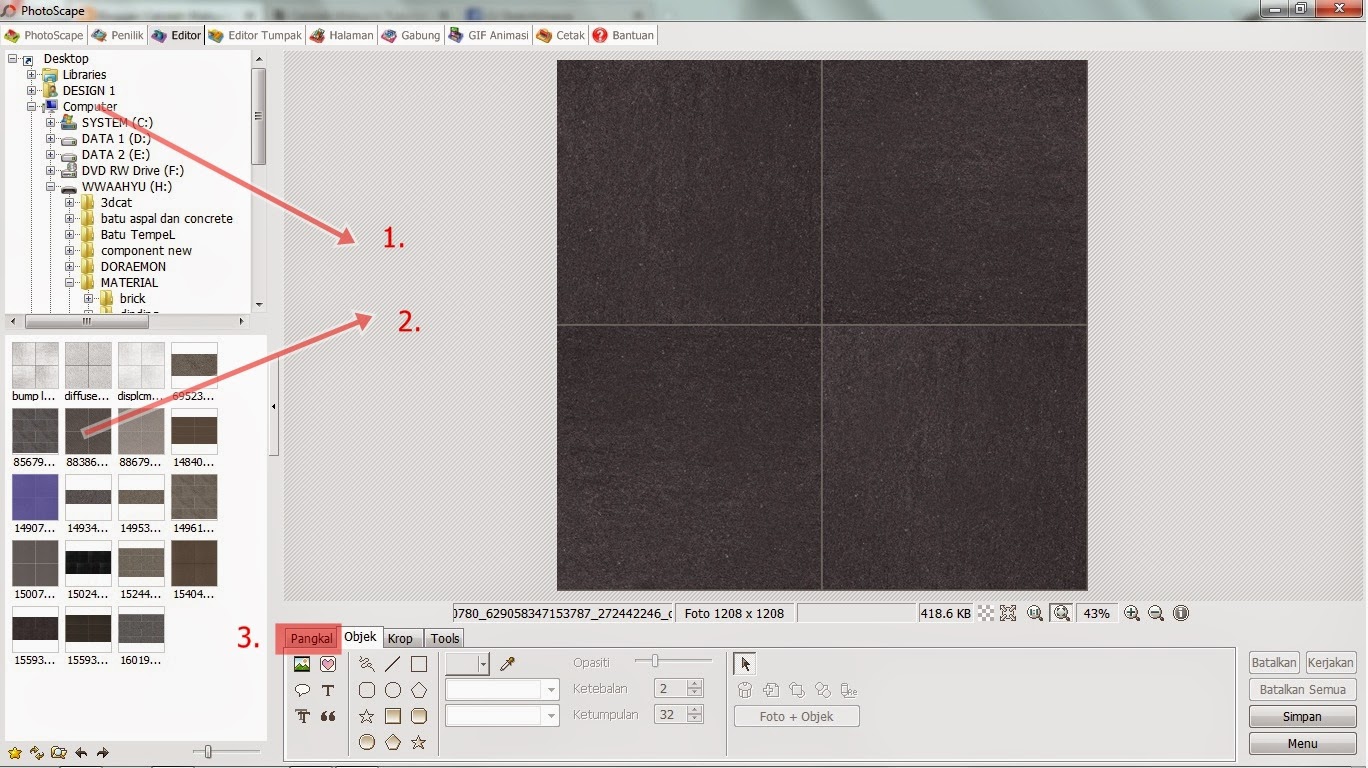Open the GIF Animasi module
This screenshot has height=768, width=1368.
tap(489, 35)
